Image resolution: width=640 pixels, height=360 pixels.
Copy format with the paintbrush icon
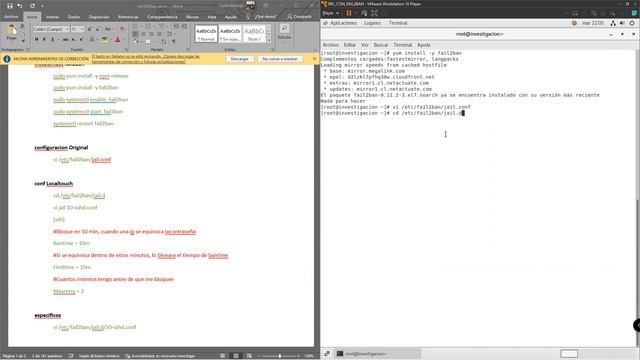(22, 40)
